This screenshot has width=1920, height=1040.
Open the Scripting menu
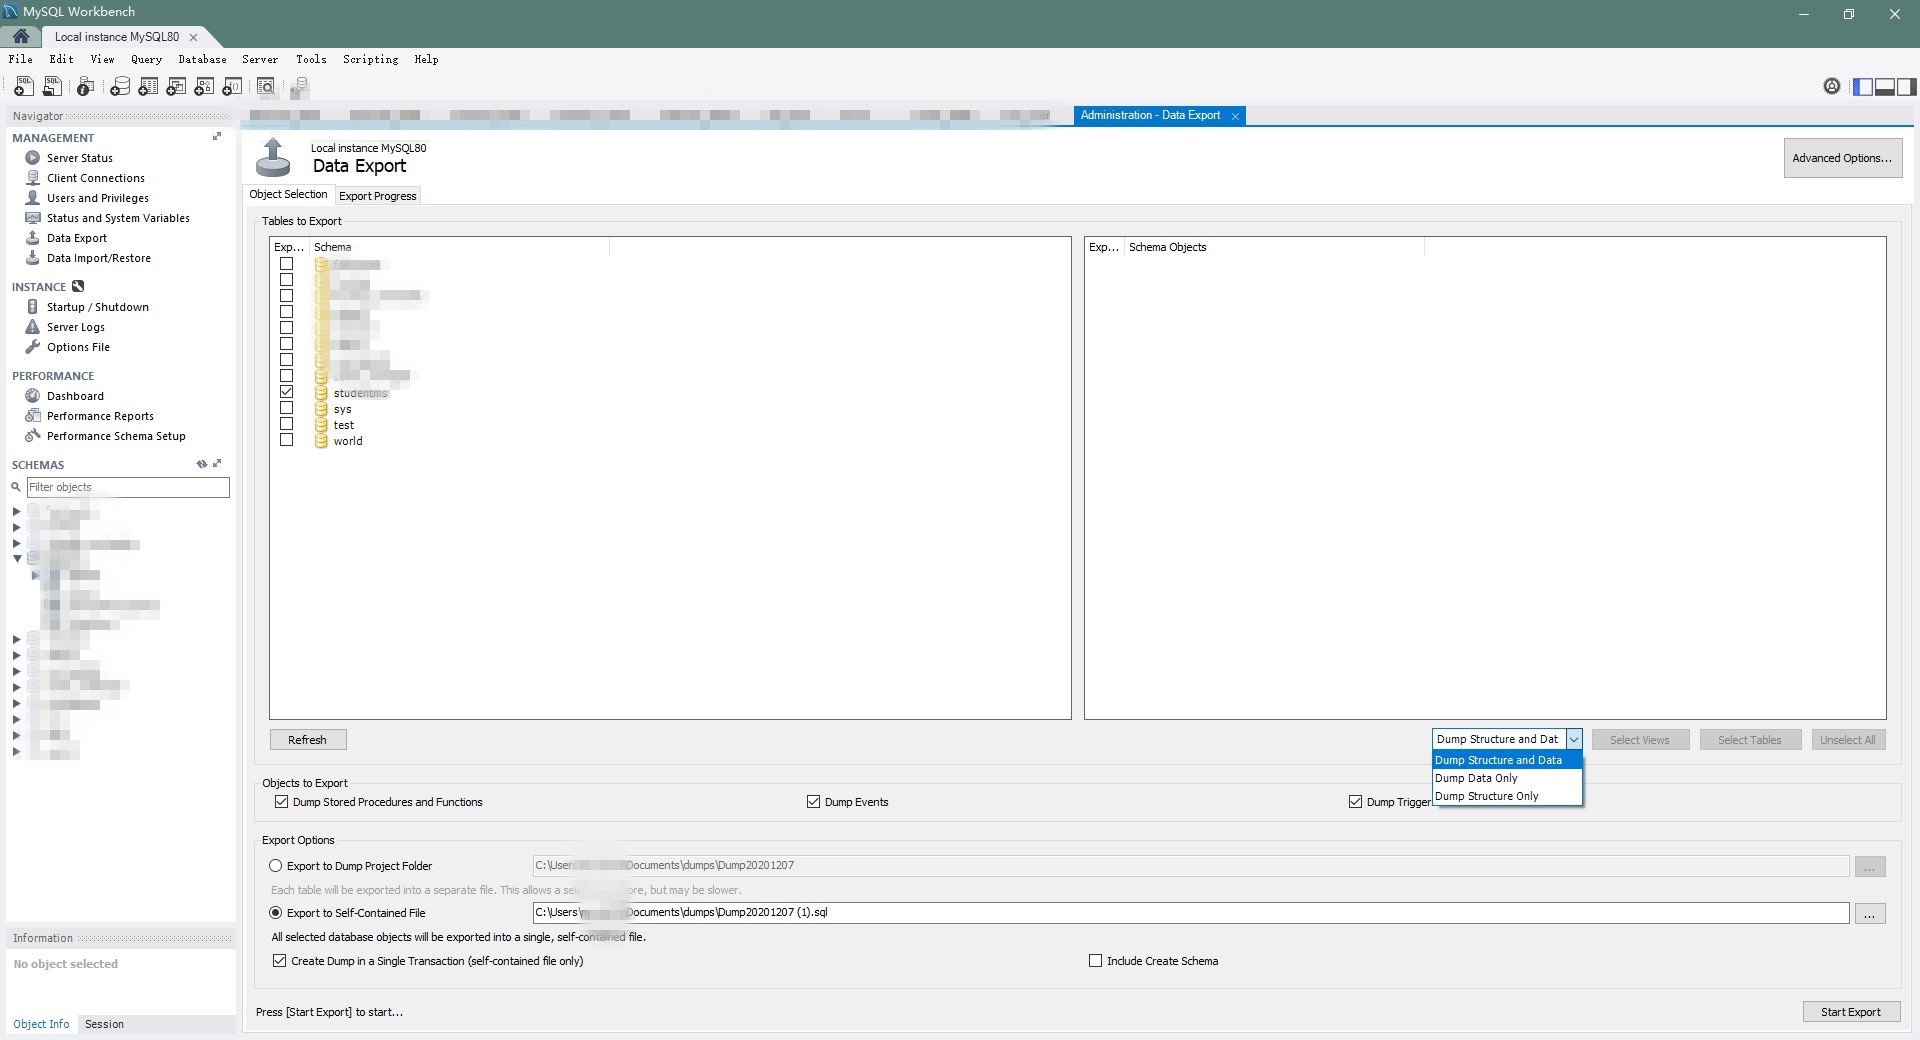pyautogui.click(x=369, y=59)
